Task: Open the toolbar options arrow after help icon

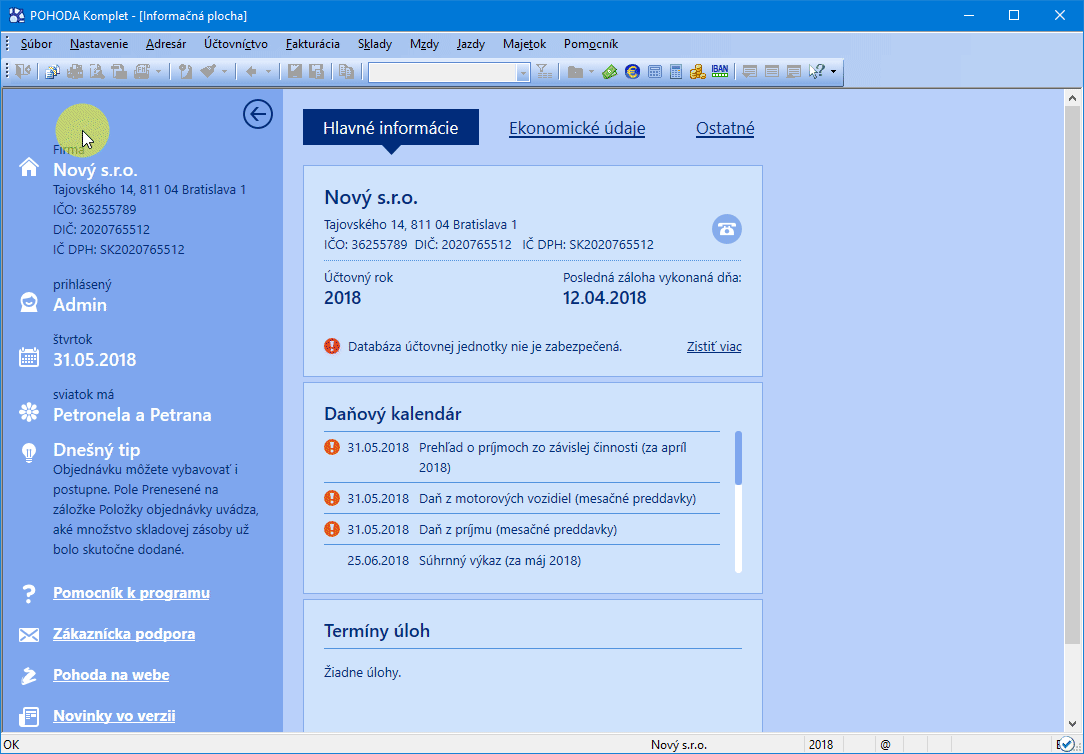Action: point(833,71)
